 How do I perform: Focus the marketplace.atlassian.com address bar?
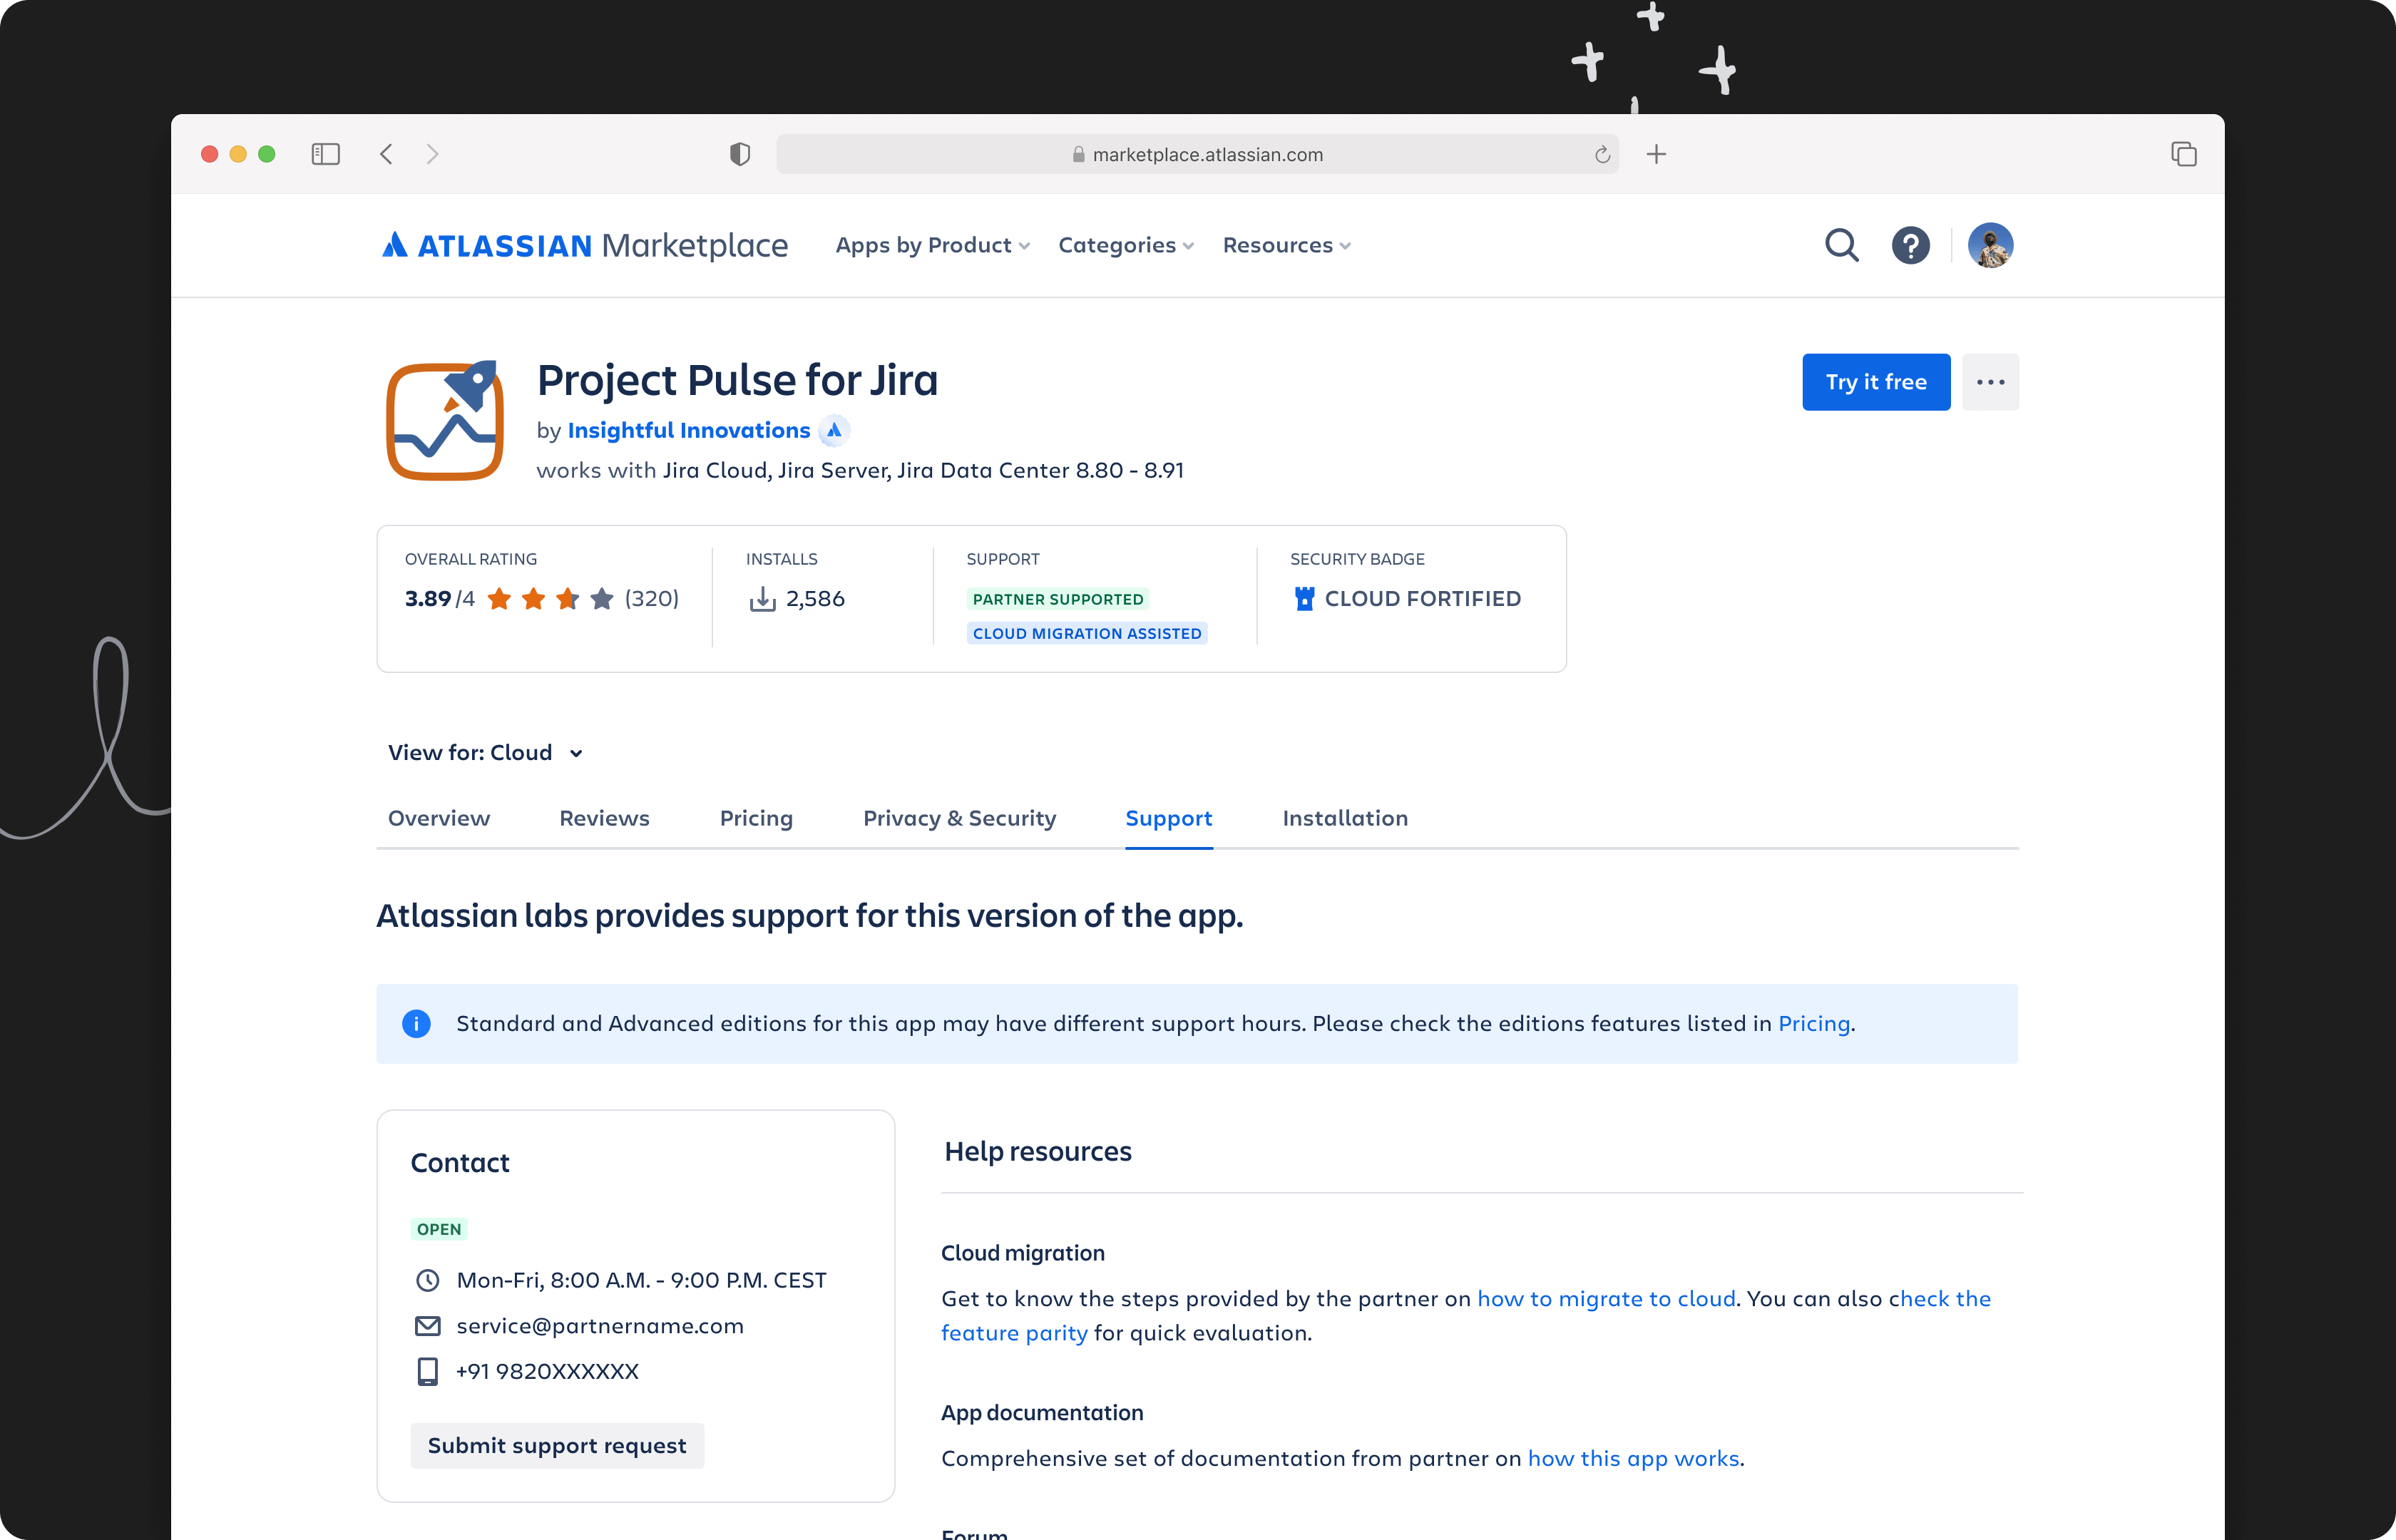pyautogui.click(x=1197, y=154)
